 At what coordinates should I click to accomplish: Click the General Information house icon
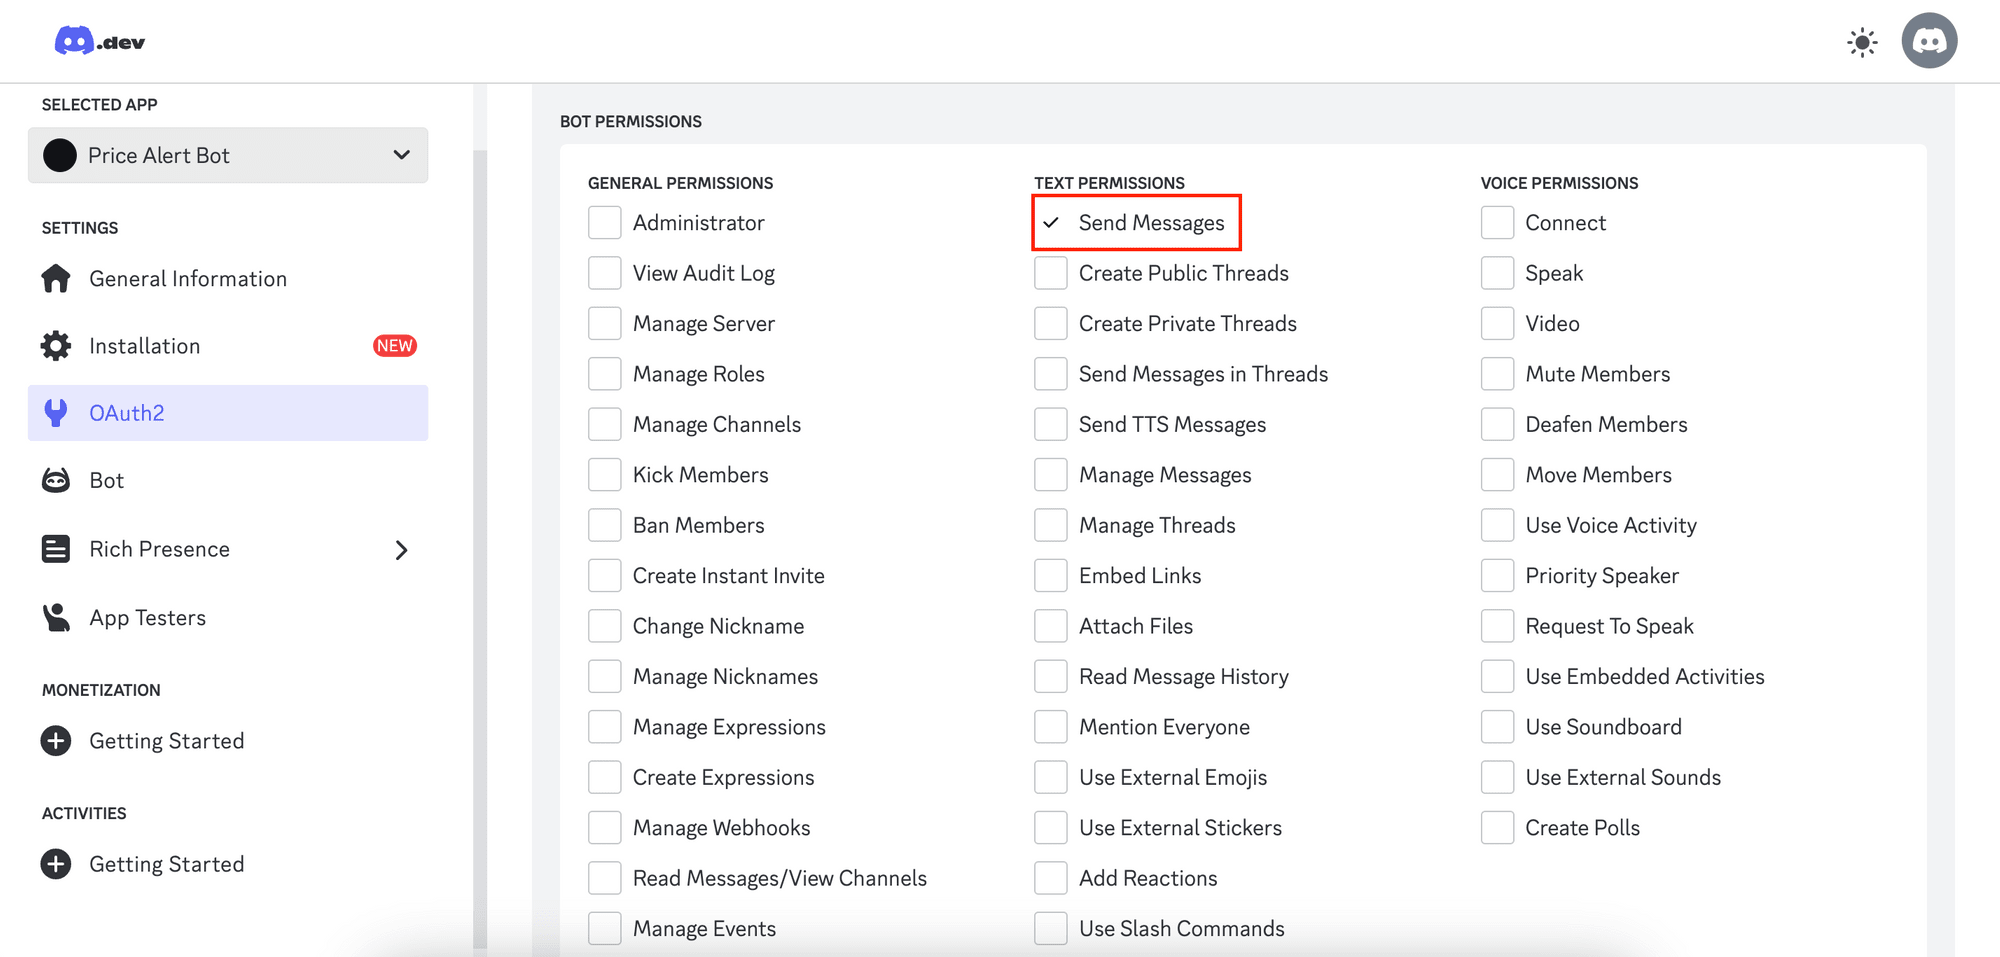[x=55, y=278]
